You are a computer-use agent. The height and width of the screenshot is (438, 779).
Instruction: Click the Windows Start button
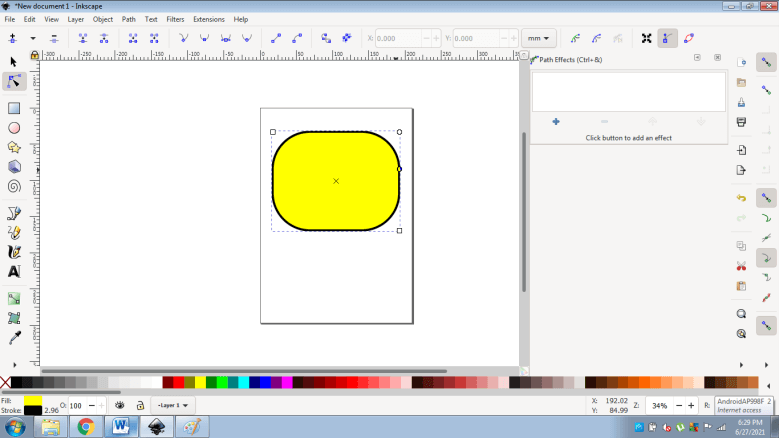point(15,427)
